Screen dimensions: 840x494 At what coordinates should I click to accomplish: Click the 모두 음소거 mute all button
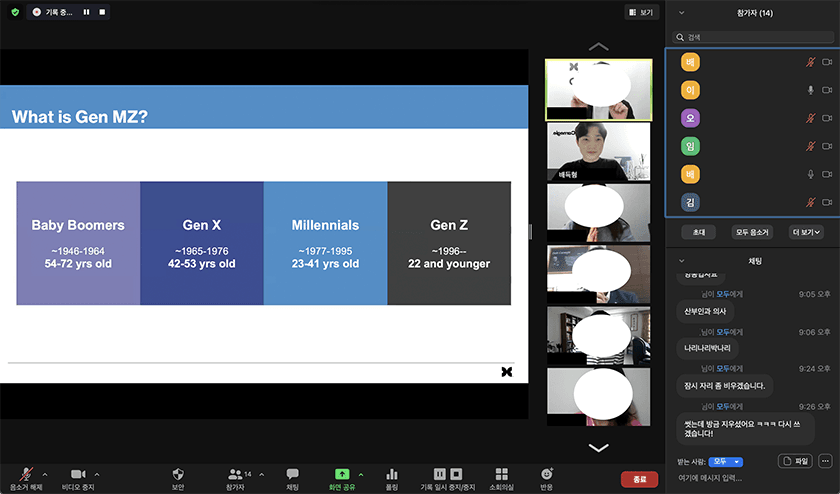point(752,232)
